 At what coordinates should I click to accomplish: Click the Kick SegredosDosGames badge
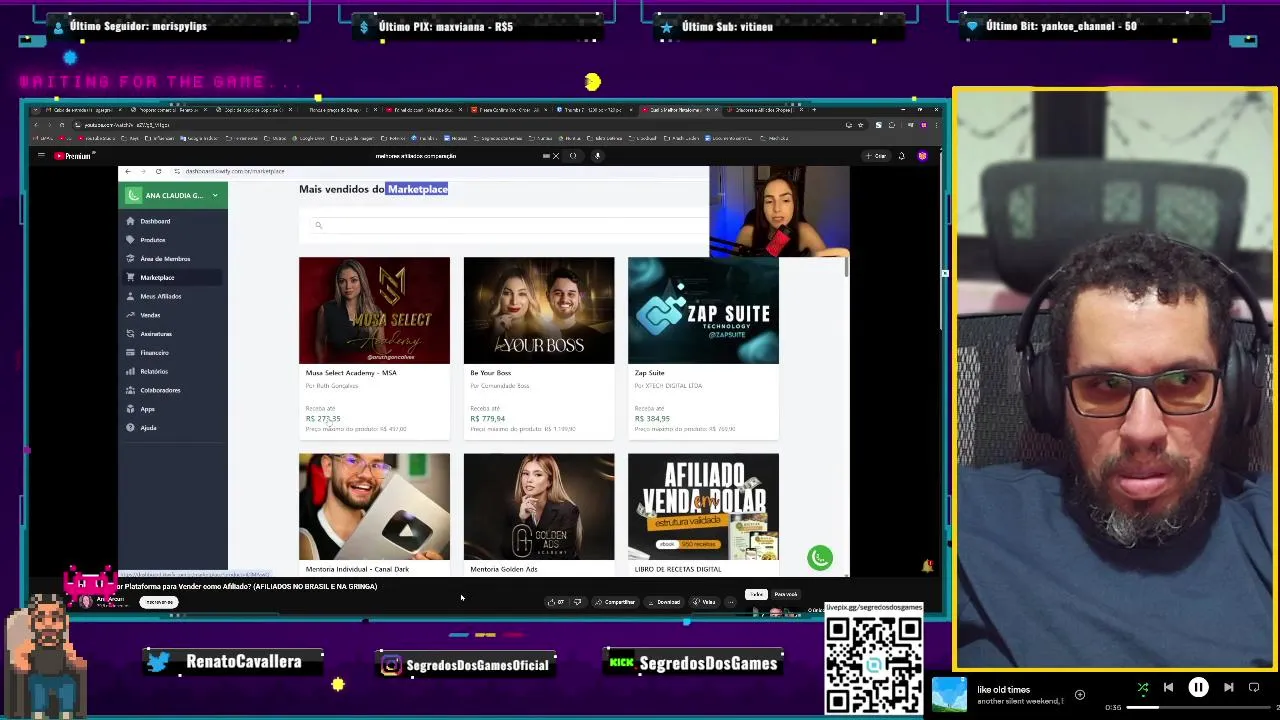[693, 663]
